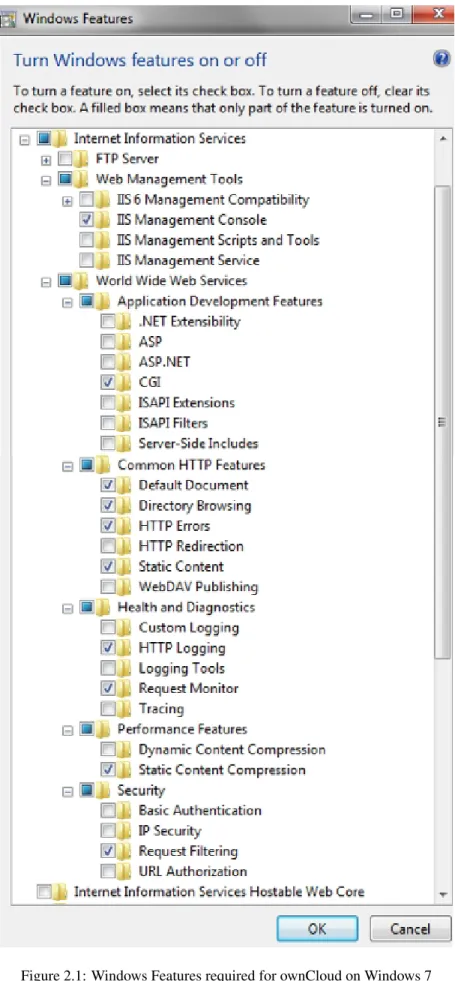The height and width of the screenshot is (981, 455).
Task: Click the Static Content folder icon
Action: 125,566
